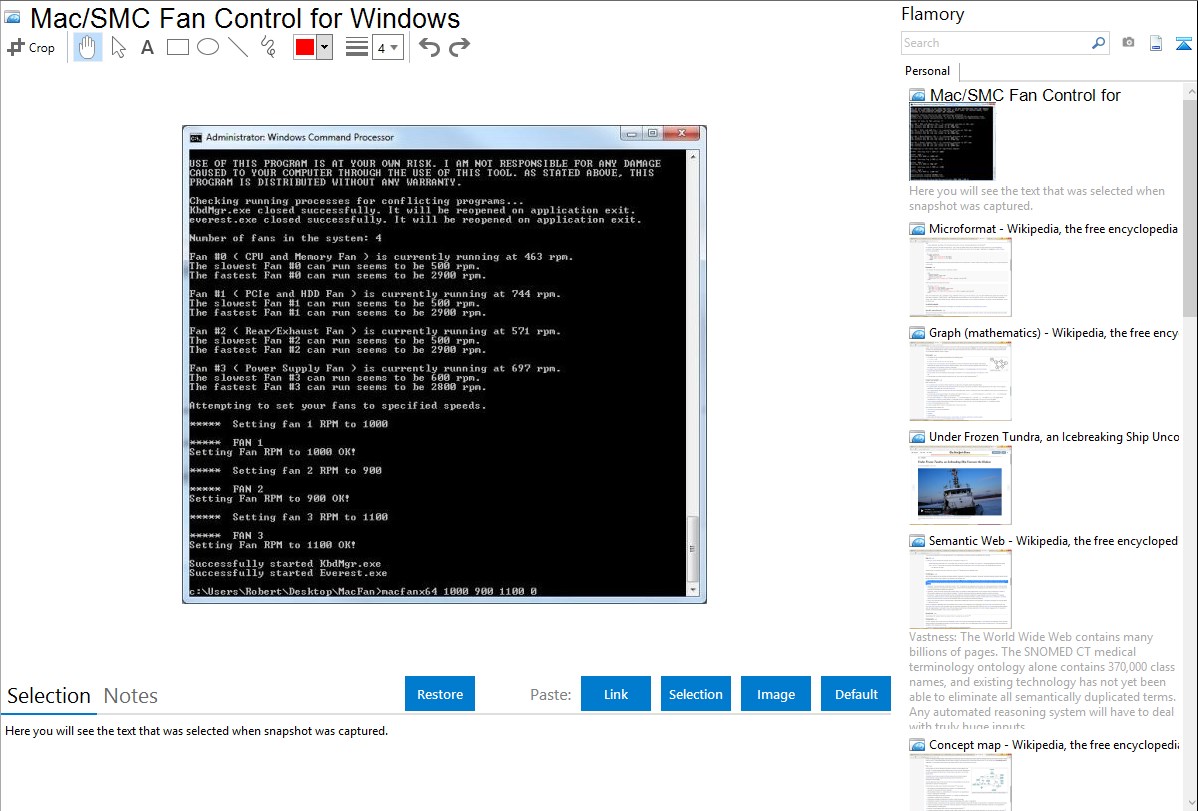This screenshot has width=1198, height=811.
Task: Click the Concept map - Wikipedia title
Action: point(1054,745)
